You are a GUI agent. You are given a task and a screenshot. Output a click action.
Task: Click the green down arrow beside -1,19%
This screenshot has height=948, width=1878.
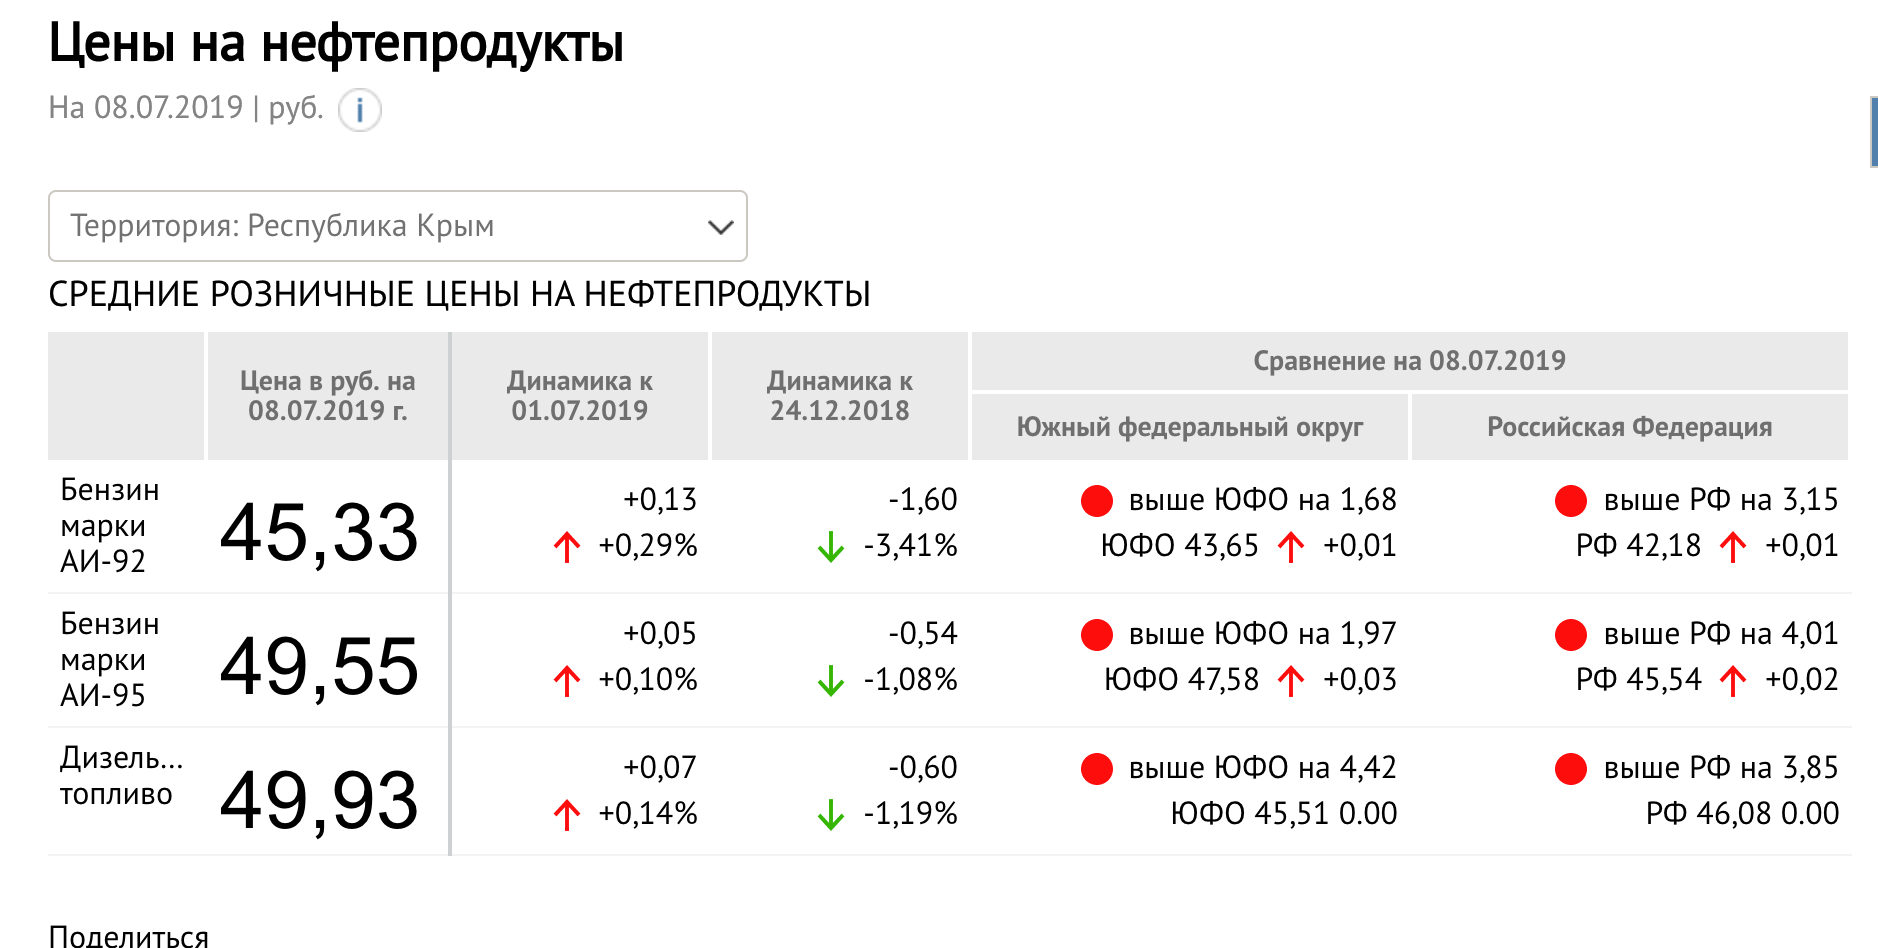(830, 814)
